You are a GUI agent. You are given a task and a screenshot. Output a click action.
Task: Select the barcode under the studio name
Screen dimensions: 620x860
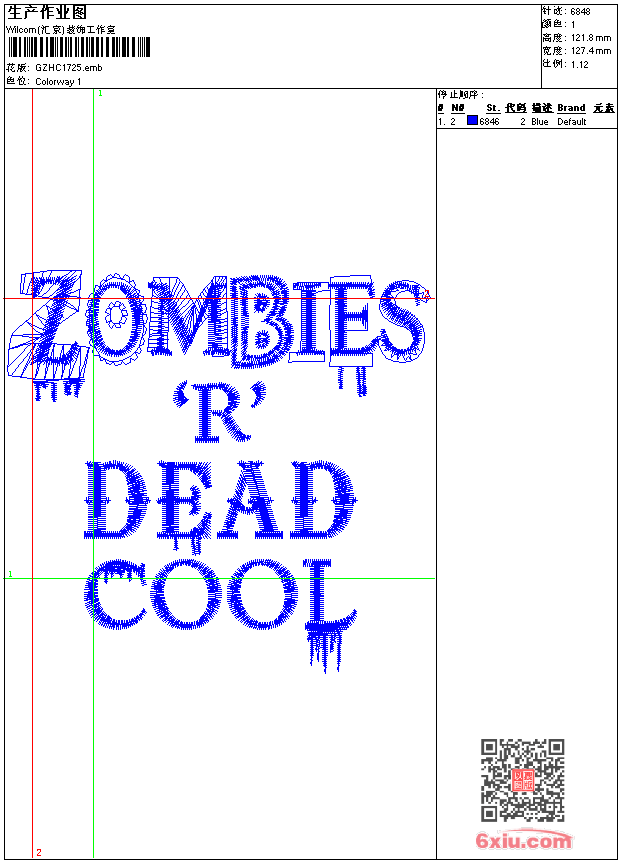point(78,47)
